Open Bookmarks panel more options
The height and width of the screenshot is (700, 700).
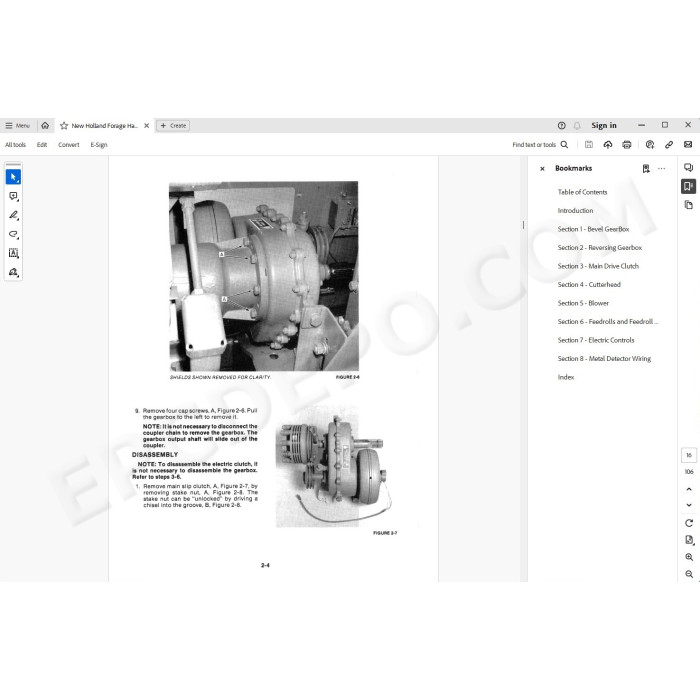coord(662,169)
